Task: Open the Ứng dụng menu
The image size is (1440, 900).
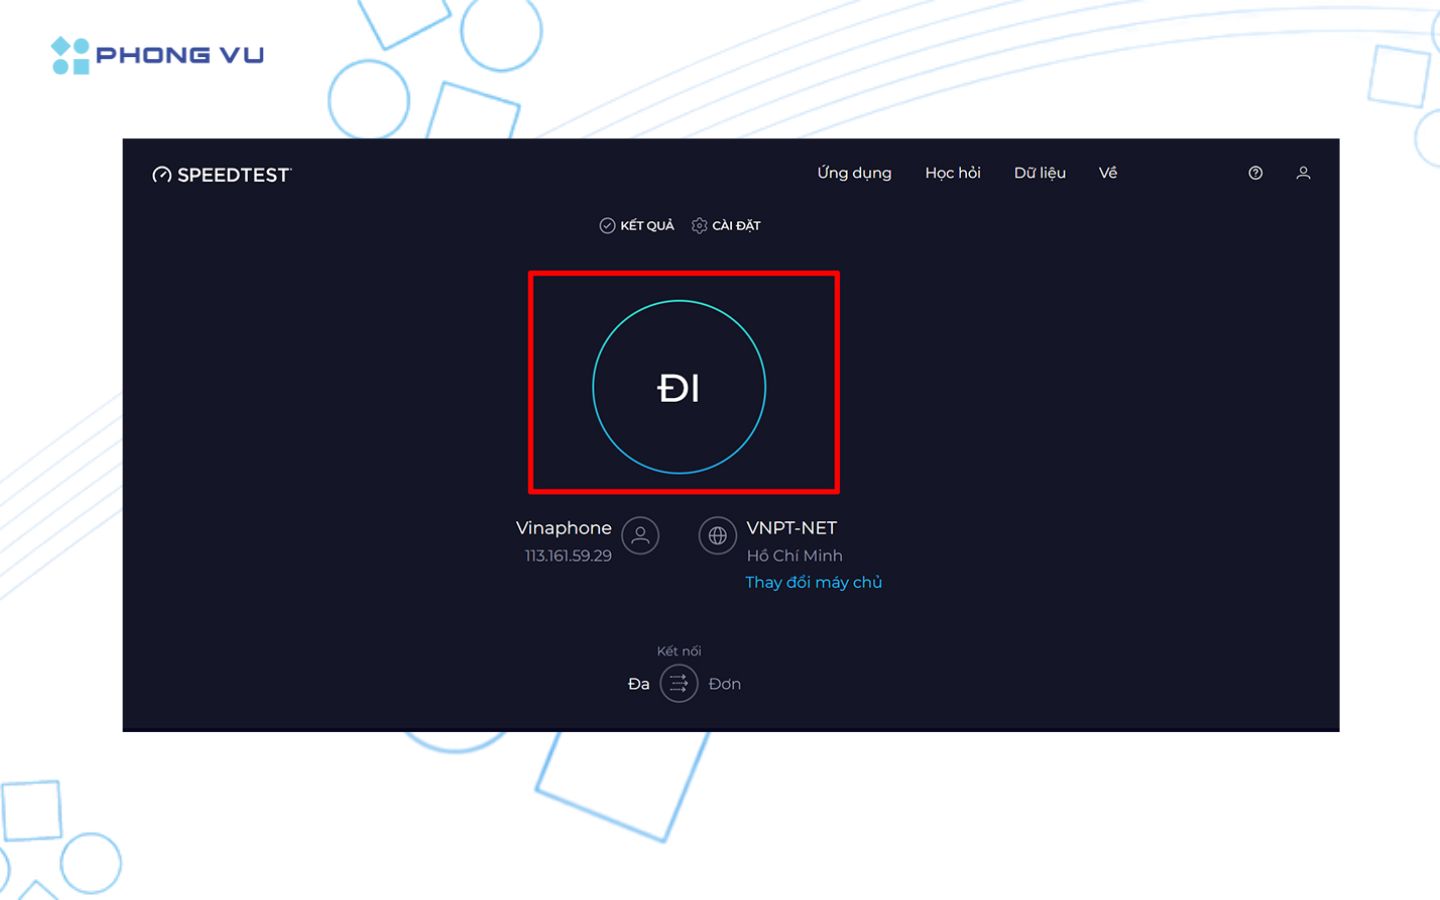Action: [x=854, y=173]
